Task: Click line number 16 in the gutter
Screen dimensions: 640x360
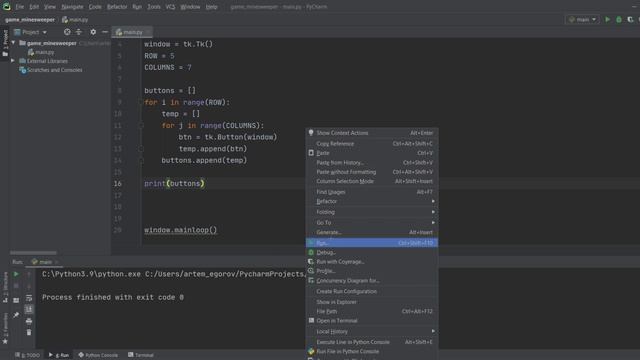Action: point(118,184)
